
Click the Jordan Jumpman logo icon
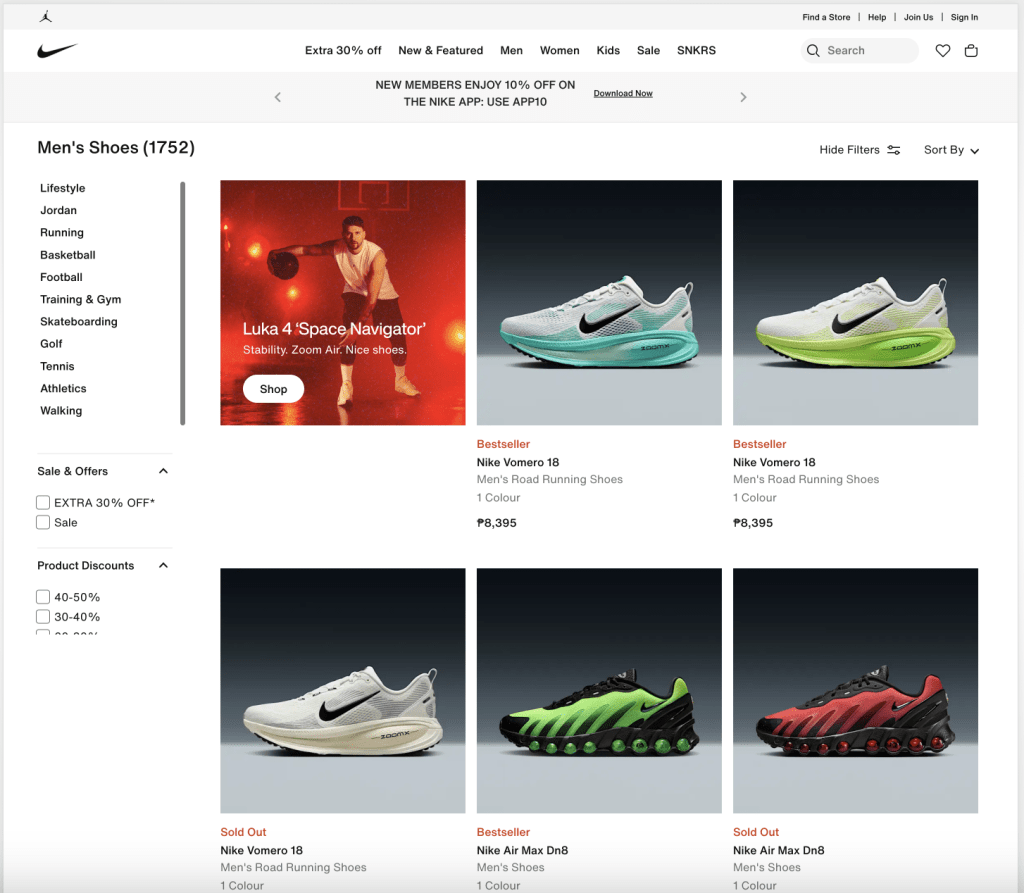click(46, 16)
